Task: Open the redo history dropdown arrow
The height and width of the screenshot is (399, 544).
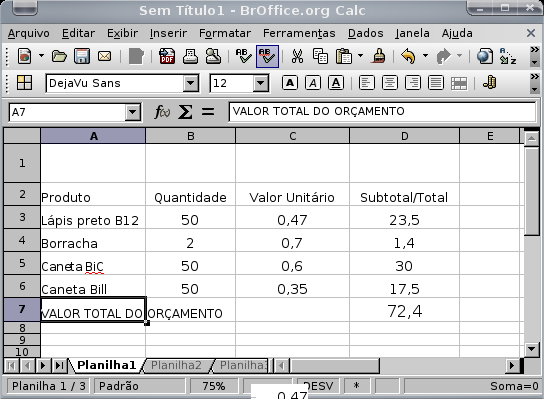Action: pos(459,56)
